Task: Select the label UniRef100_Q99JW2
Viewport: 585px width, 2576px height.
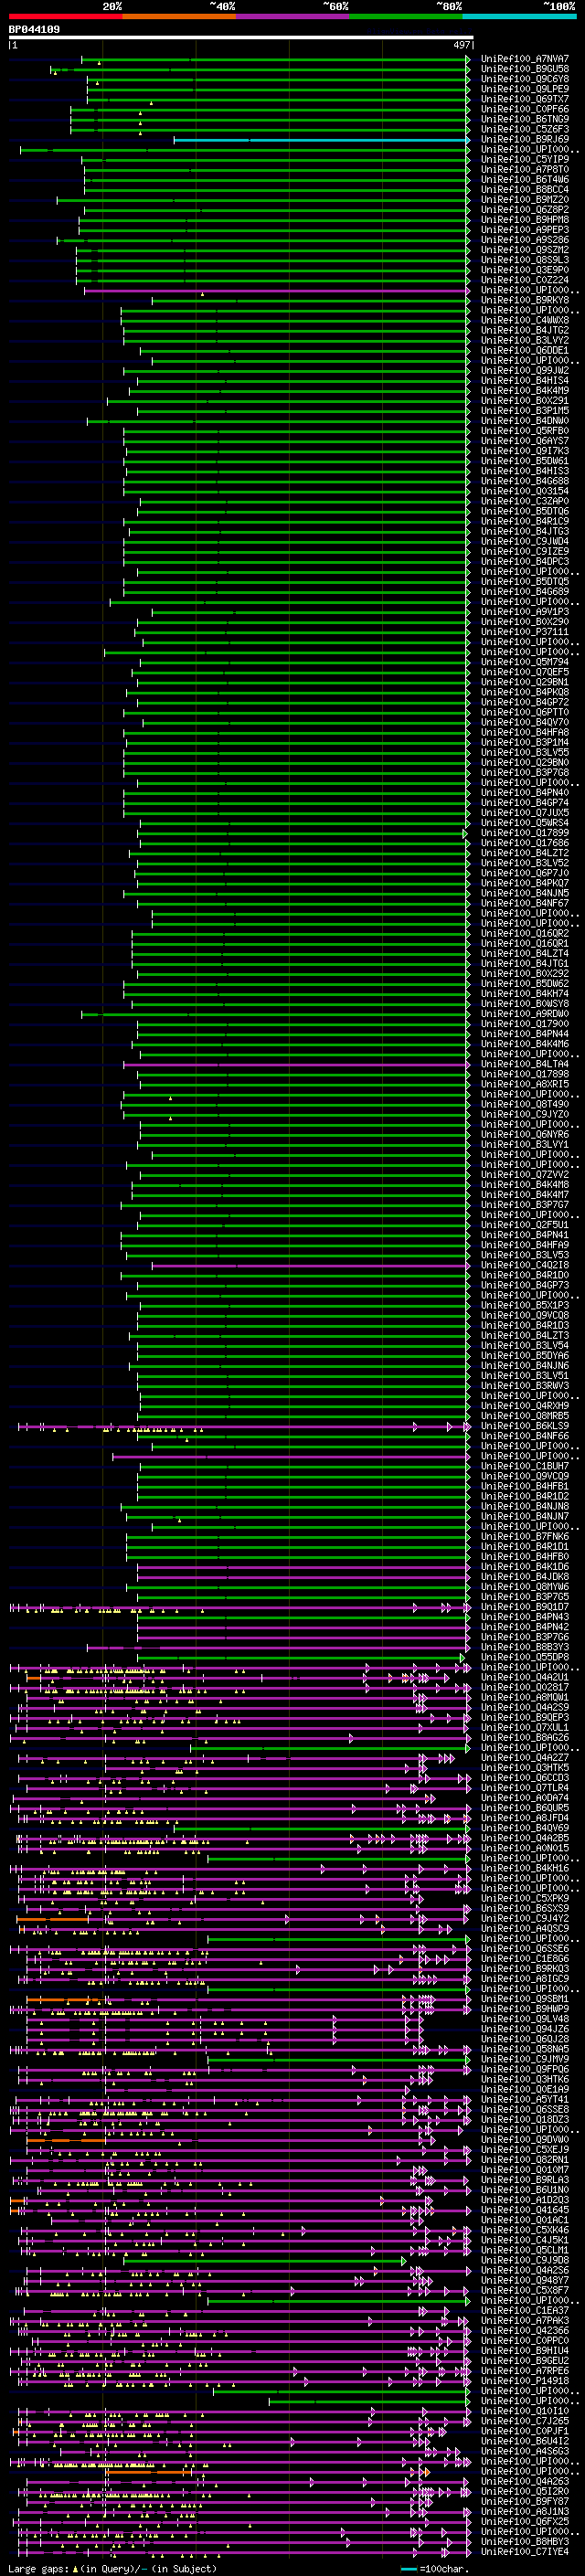Action: point(525,370)
